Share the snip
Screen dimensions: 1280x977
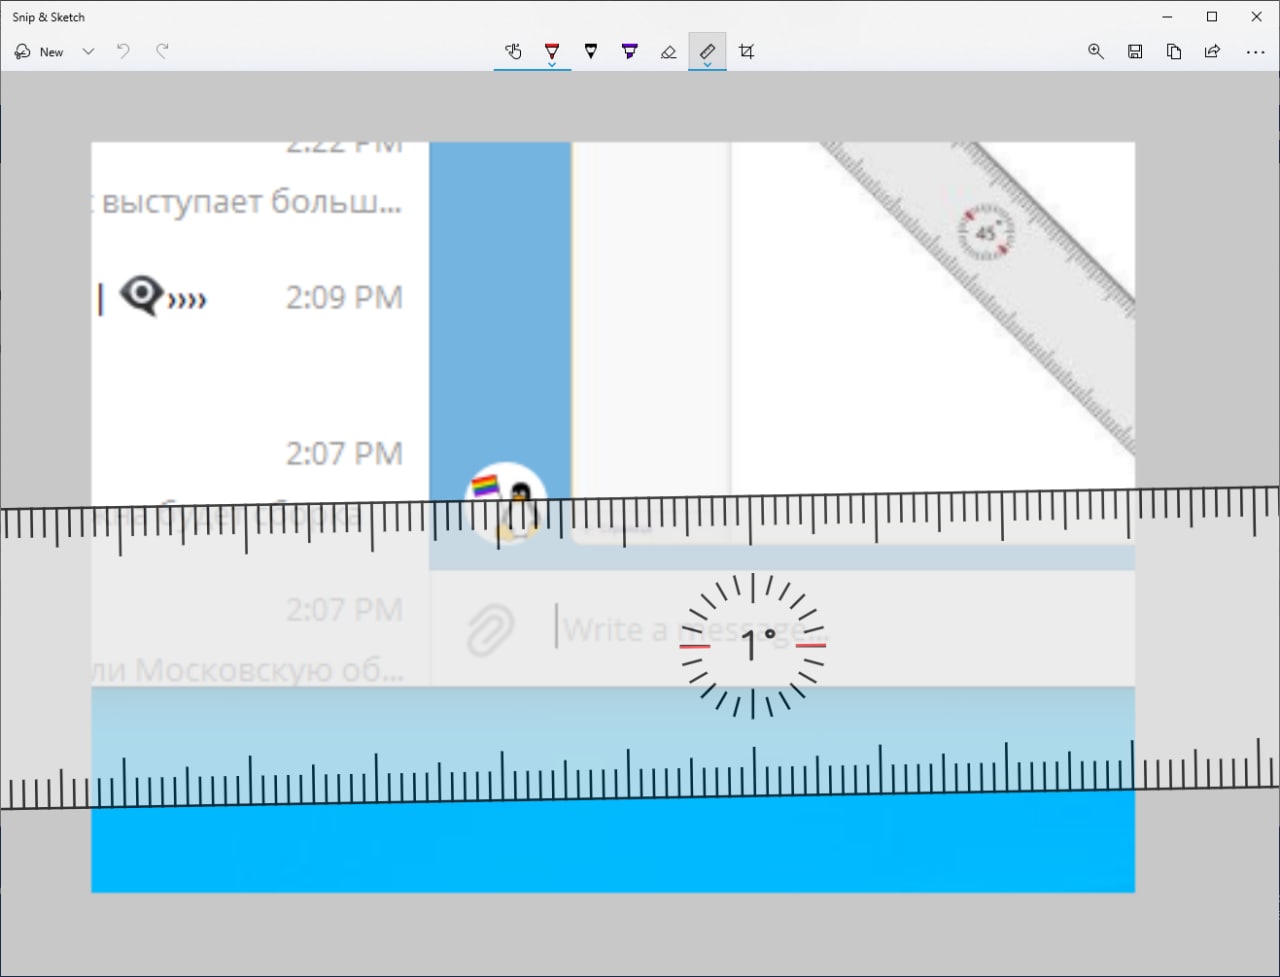1212,51
